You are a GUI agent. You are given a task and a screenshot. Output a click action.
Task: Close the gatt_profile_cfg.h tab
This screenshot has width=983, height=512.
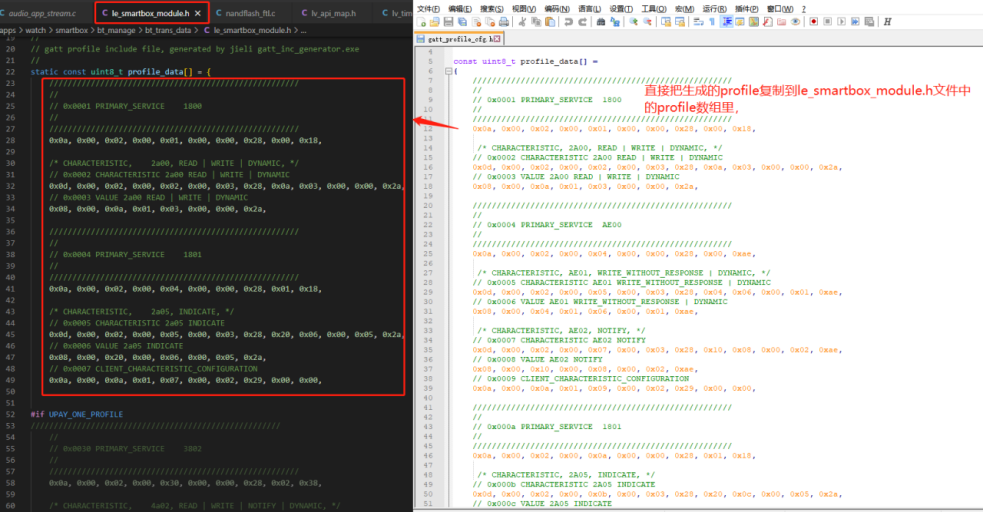497,39
